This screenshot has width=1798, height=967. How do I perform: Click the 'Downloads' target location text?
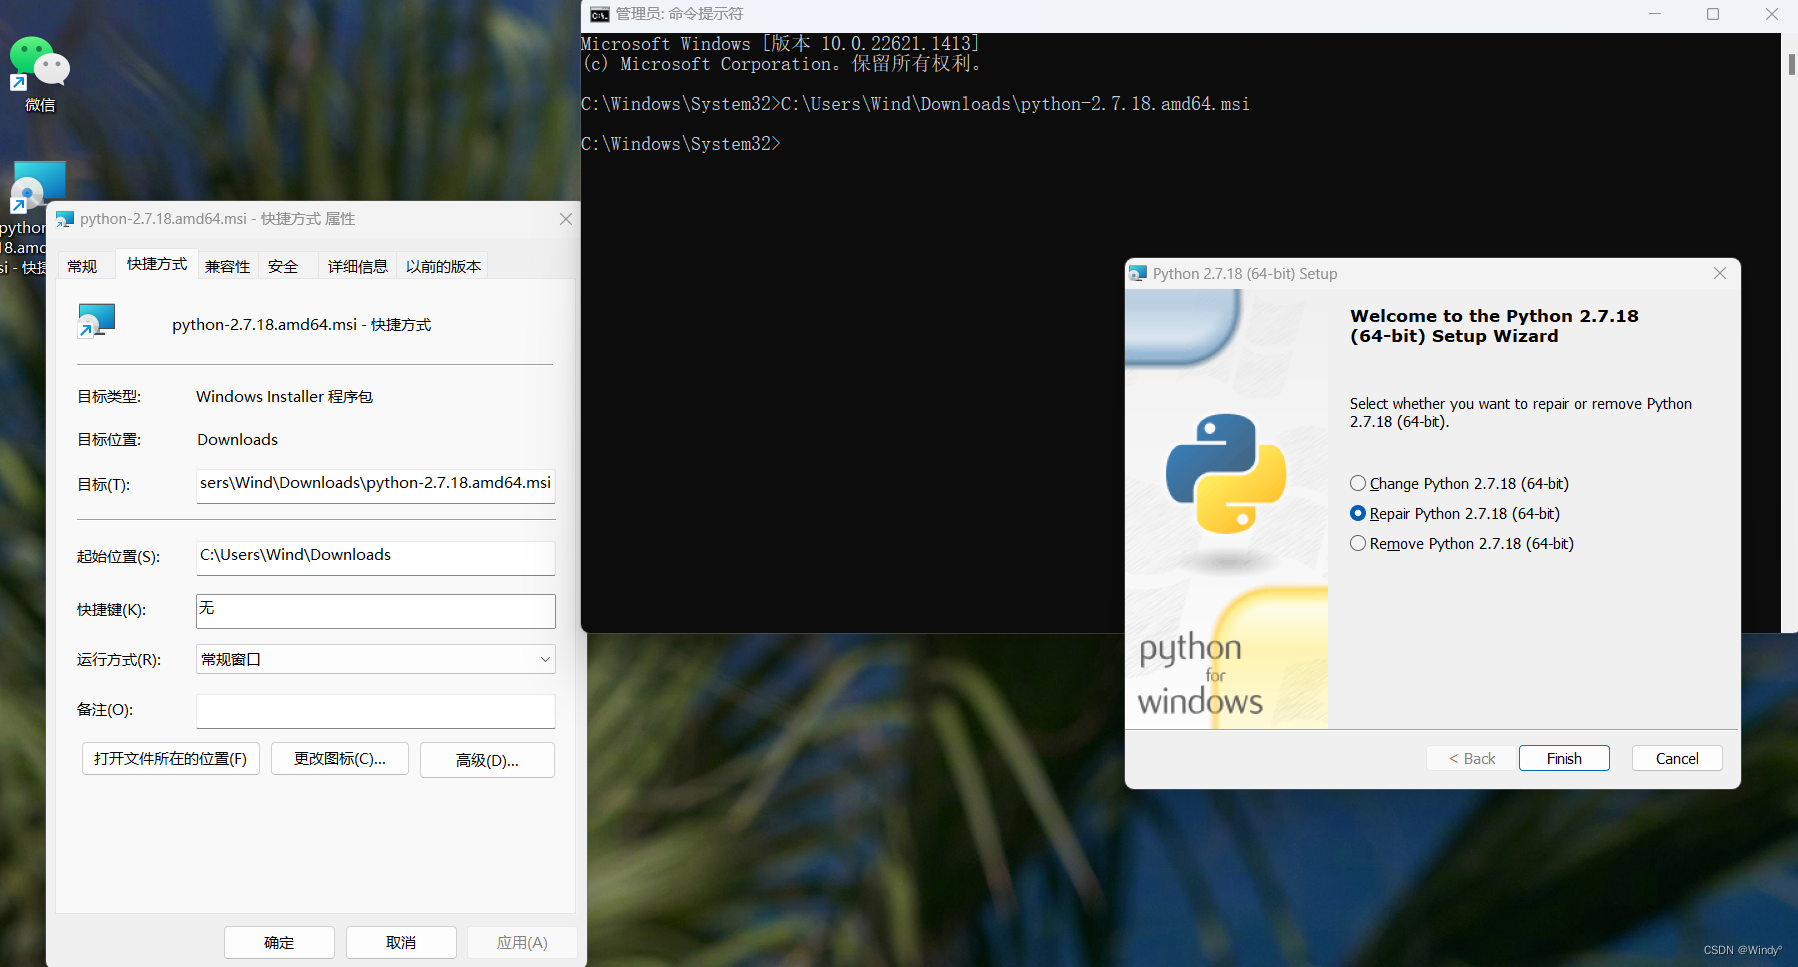coord(237,439)
